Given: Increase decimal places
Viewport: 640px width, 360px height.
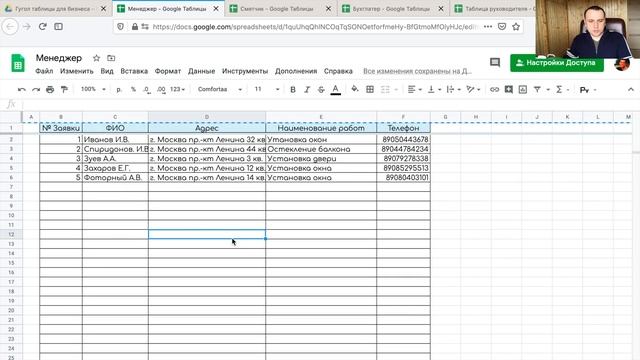Looking at the screenshot, I should click(x=161, y=89).
